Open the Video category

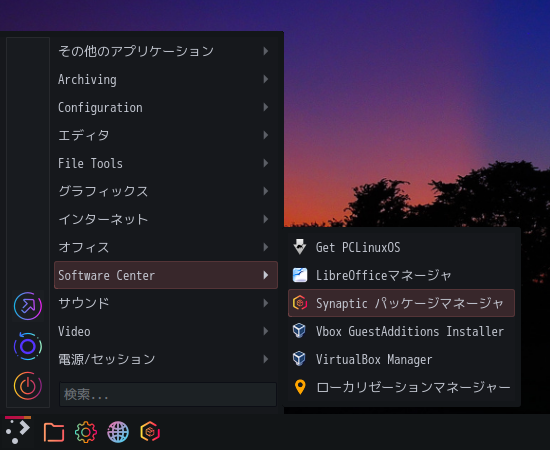(166, 331)
